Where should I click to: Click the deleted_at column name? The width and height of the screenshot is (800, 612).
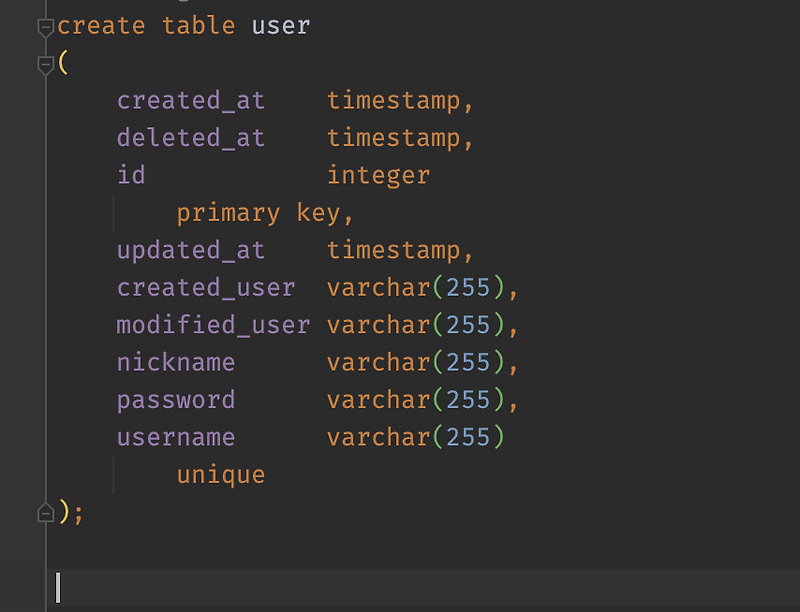coord(191,138)
